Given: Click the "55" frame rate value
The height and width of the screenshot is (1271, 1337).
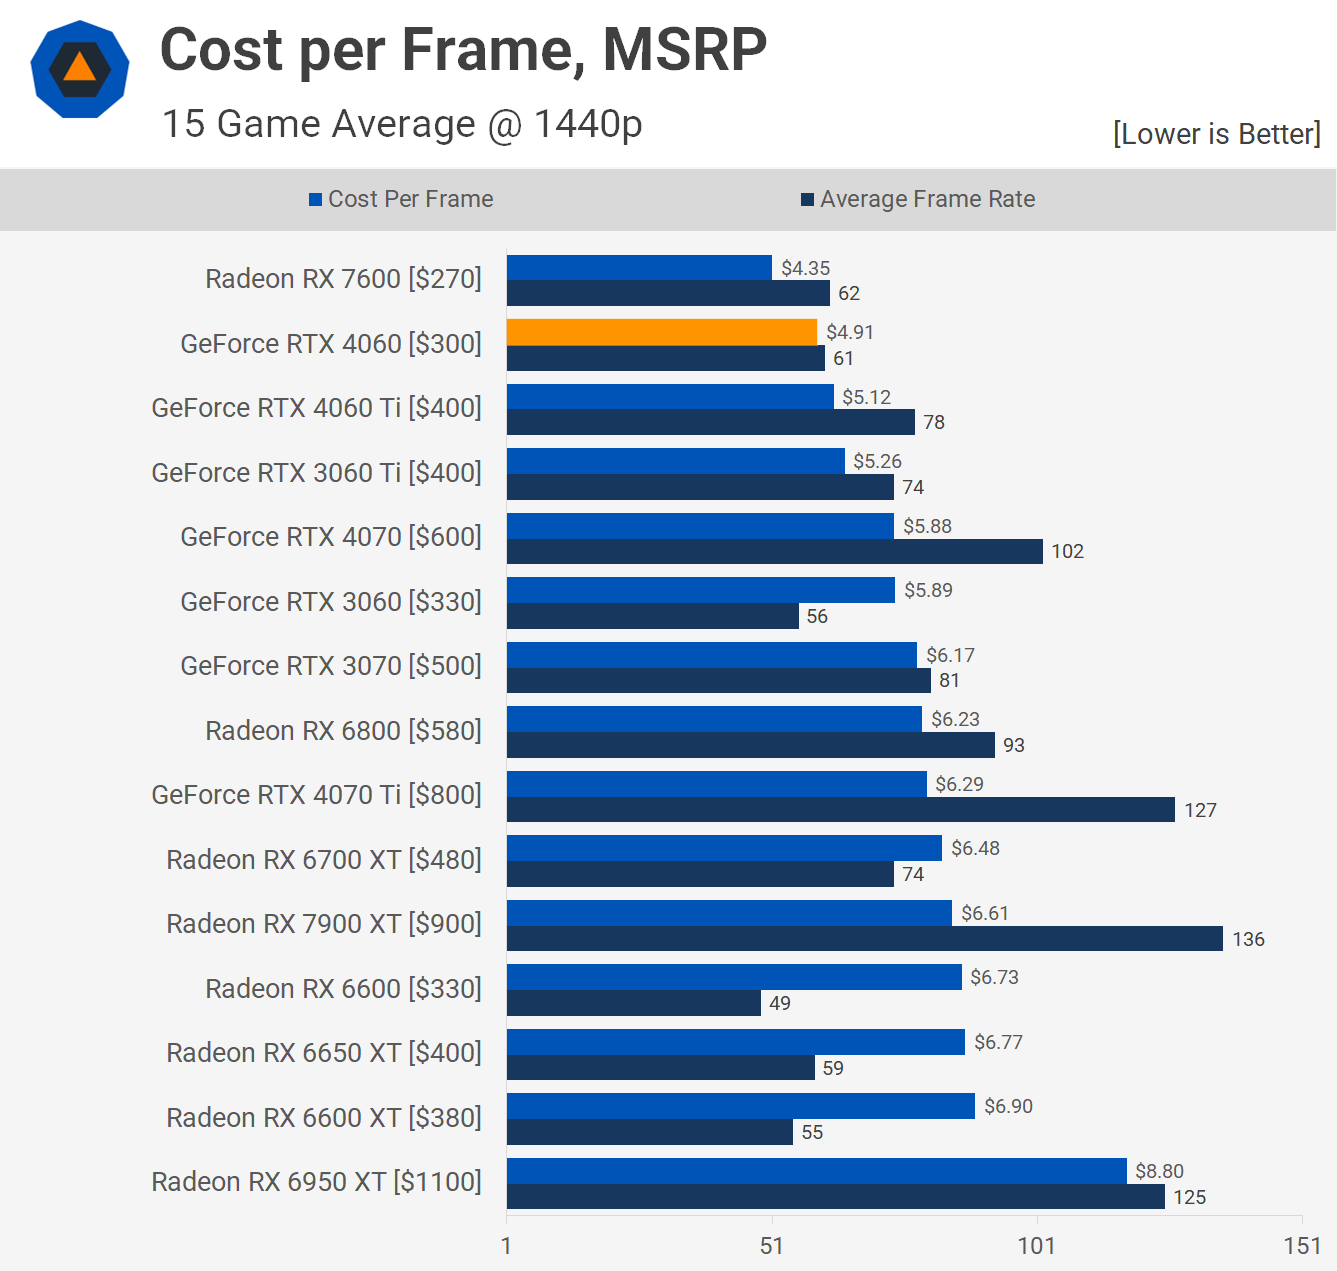Looking at the screenshot, I should [x=812, y=1132].
